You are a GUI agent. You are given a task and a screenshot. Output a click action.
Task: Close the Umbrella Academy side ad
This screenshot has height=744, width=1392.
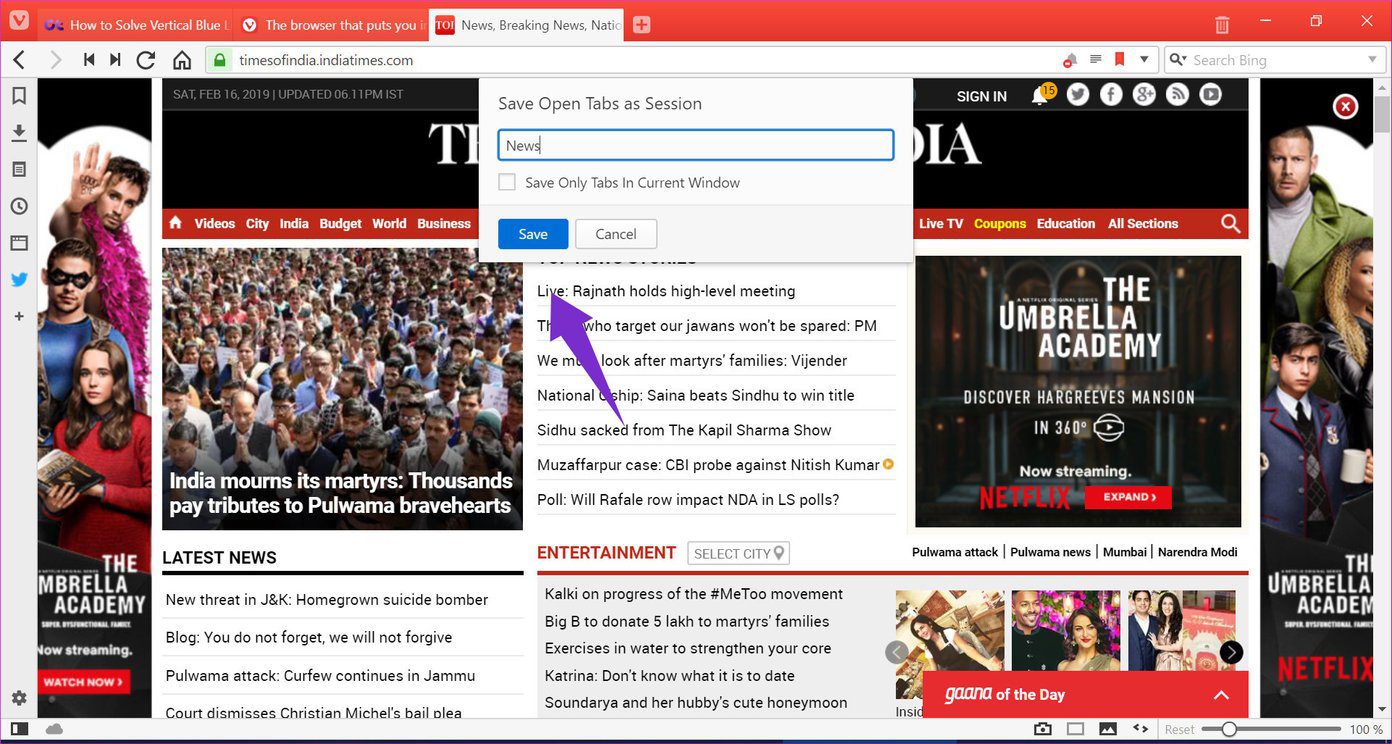coord(1346,106)
